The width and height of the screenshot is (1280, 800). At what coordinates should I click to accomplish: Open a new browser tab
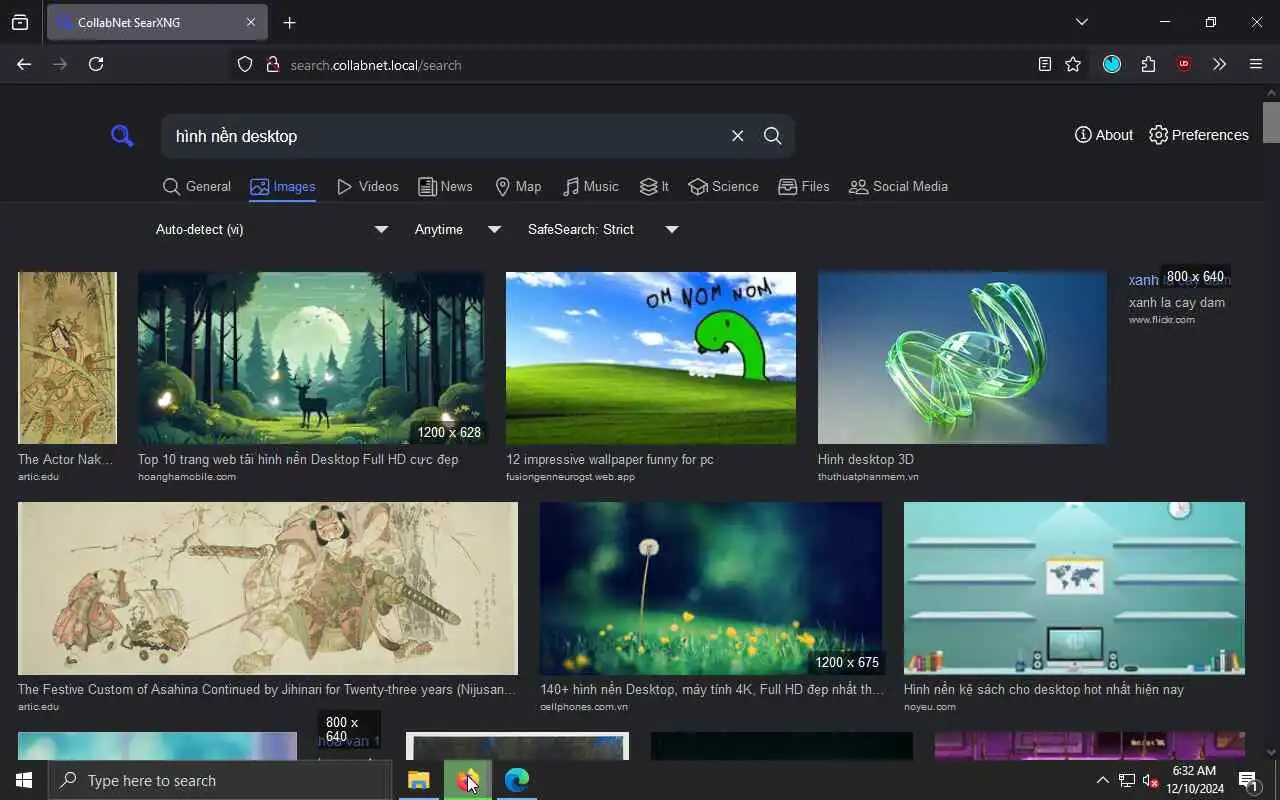tap(289, 23)
